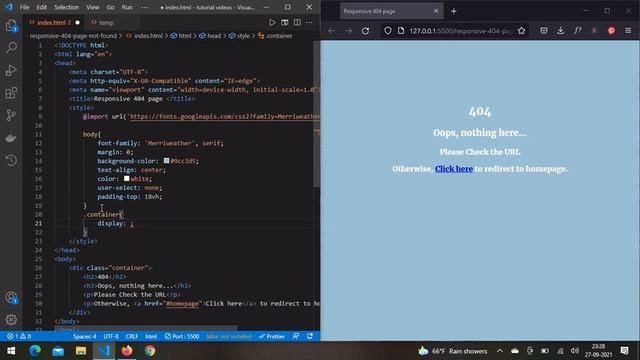Close the Responsive 404 page tab

436,11
